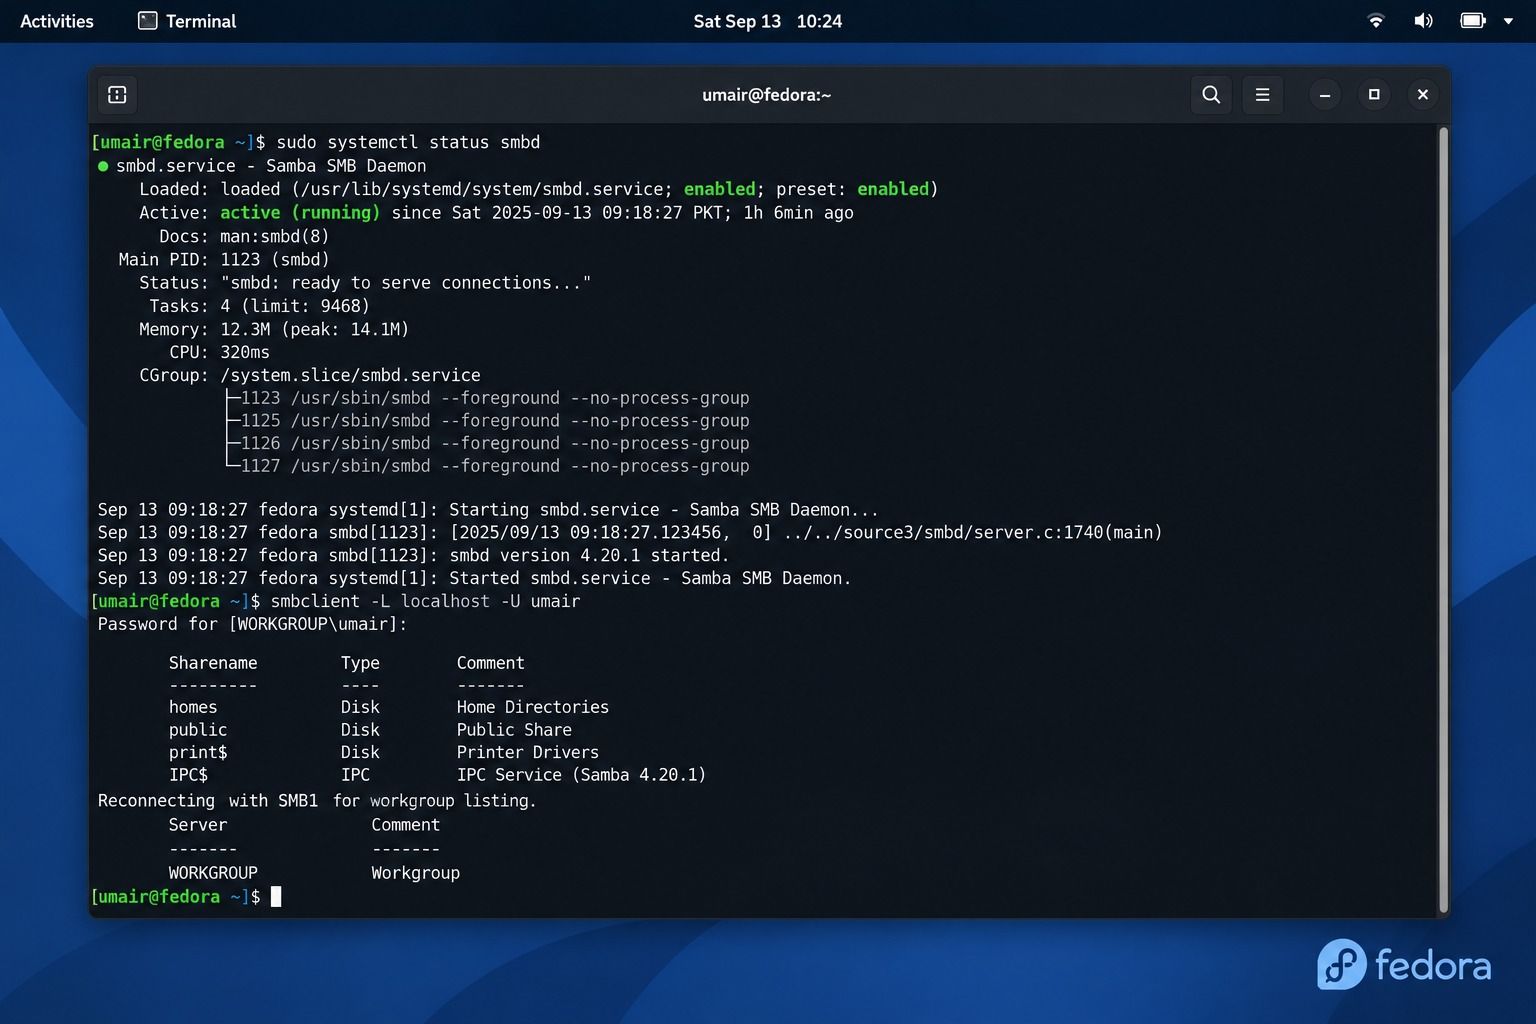The width and height of the screenshot is (1536, 1024).
Task: Click the 'WORKGROUP' server entry
Action: [213, 873]
